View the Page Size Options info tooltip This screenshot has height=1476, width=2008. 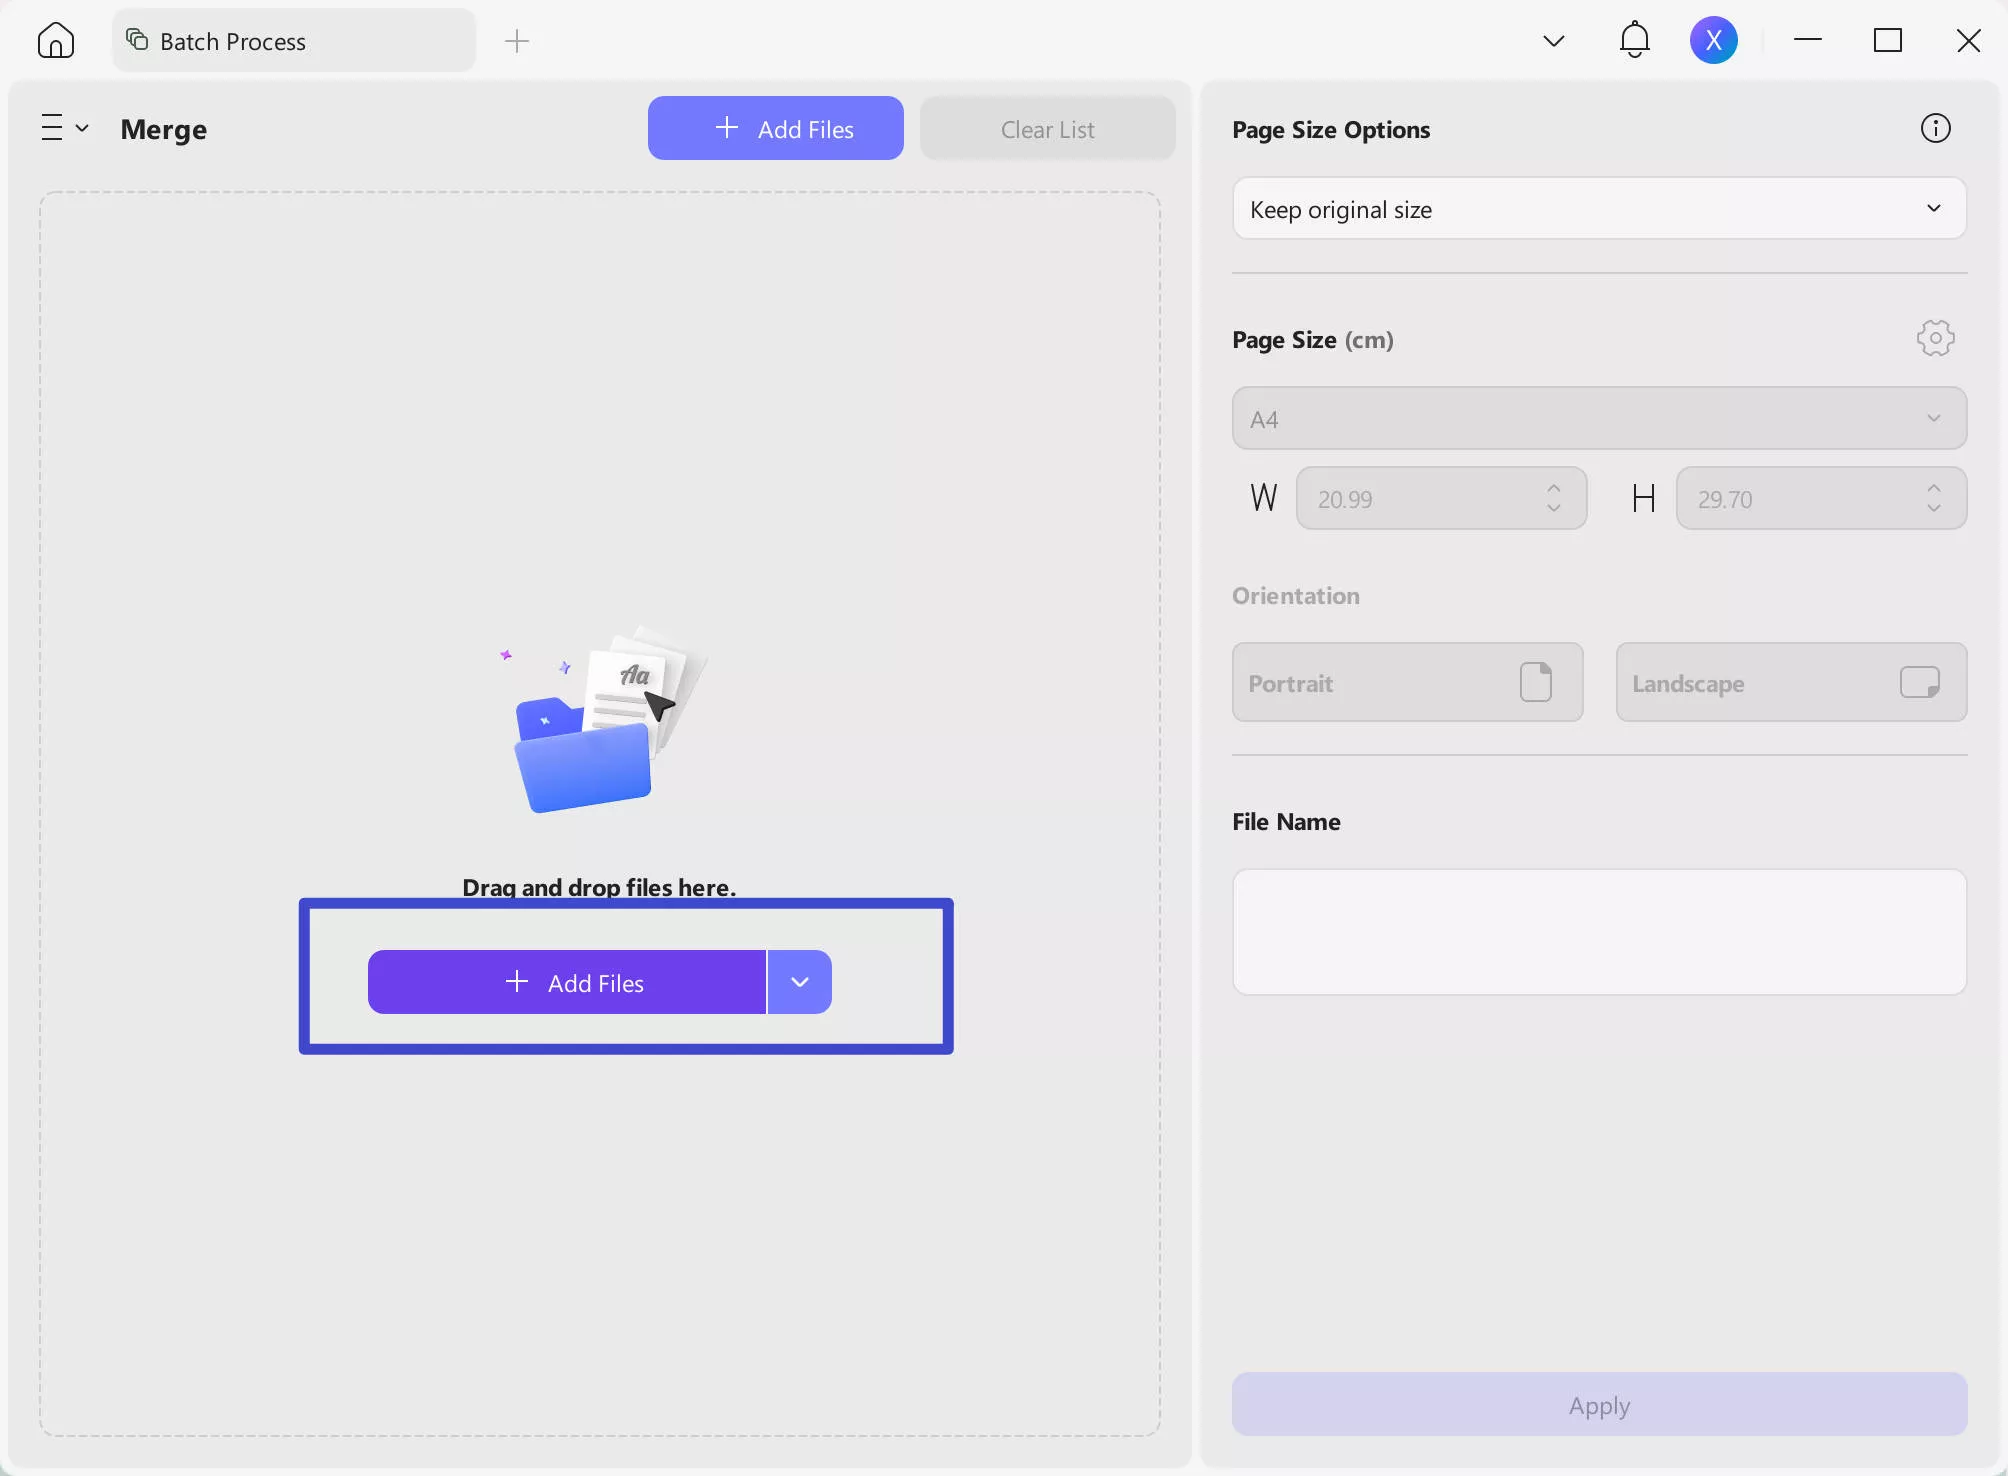coord(1934,128)
